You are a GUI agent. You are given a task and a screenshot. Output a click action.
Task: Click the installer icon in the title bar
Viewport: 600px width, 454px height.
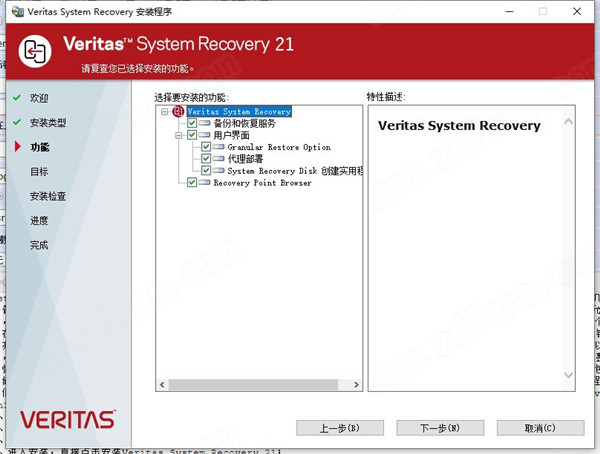tap(17, 11)
